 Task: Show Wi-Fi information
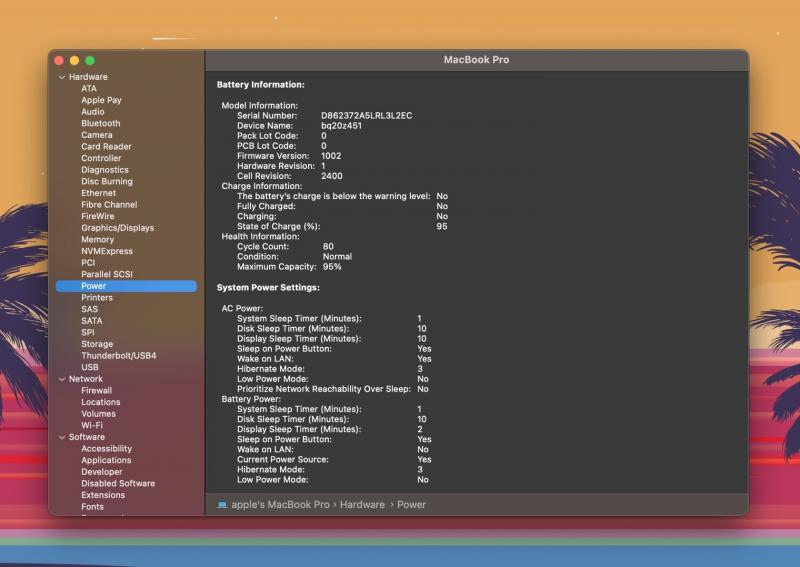[92, 426]
